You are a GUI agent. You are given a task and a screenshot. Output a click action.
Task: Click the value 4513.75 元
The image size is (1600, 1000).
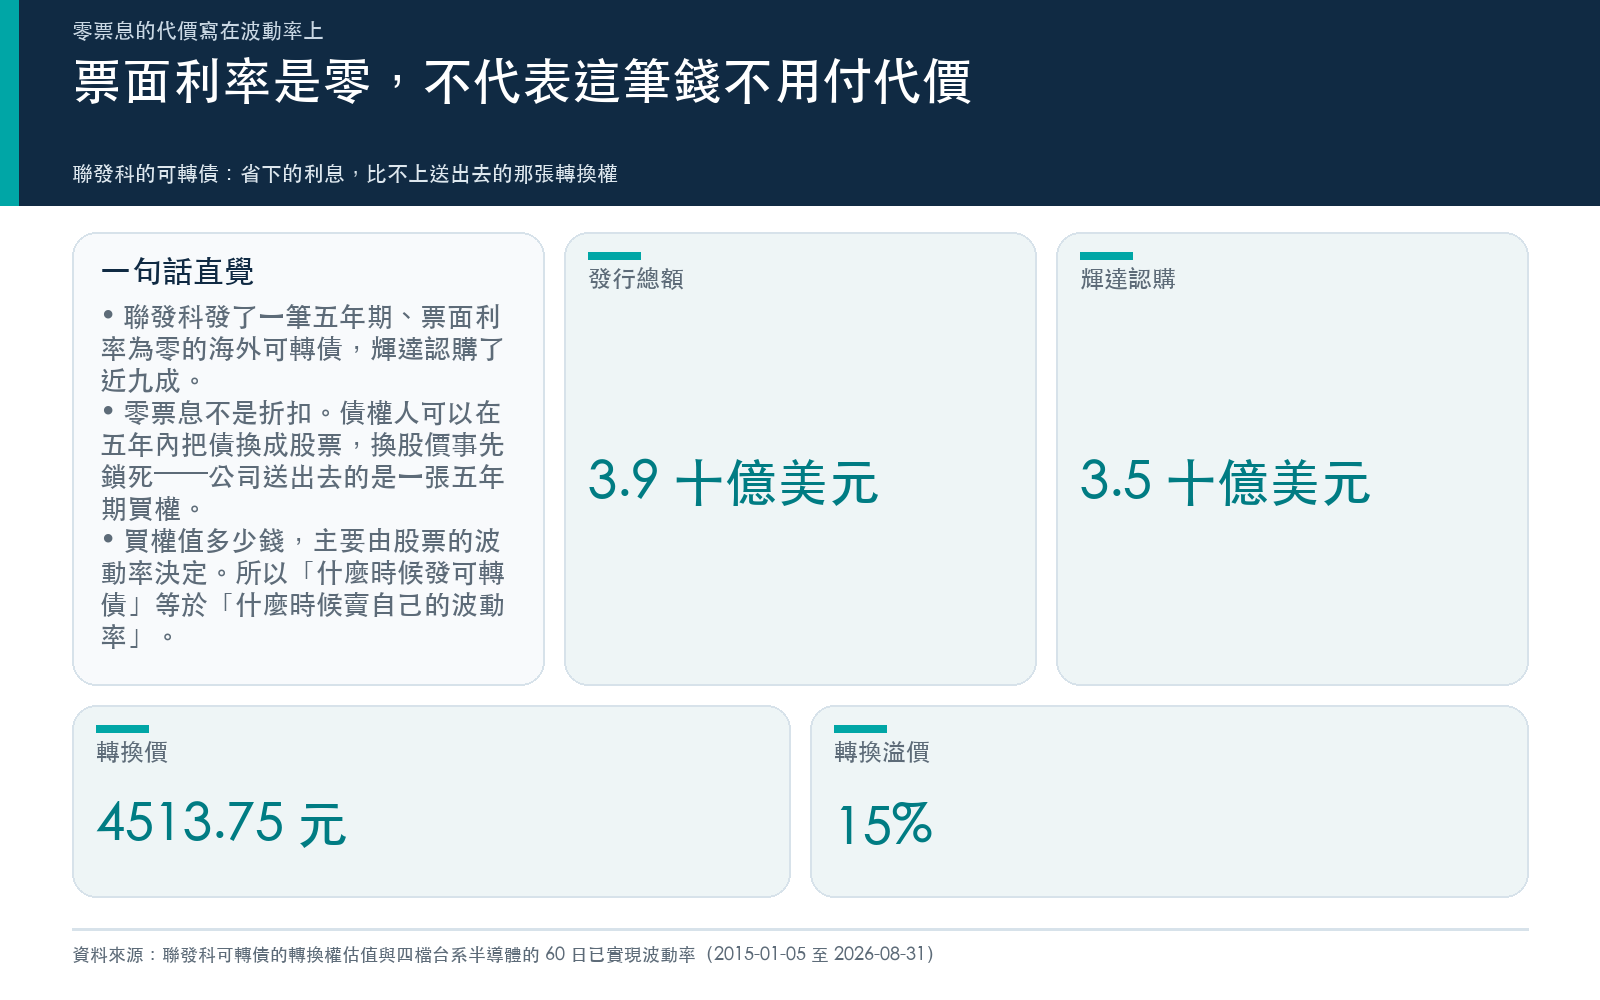pos(221,824)
